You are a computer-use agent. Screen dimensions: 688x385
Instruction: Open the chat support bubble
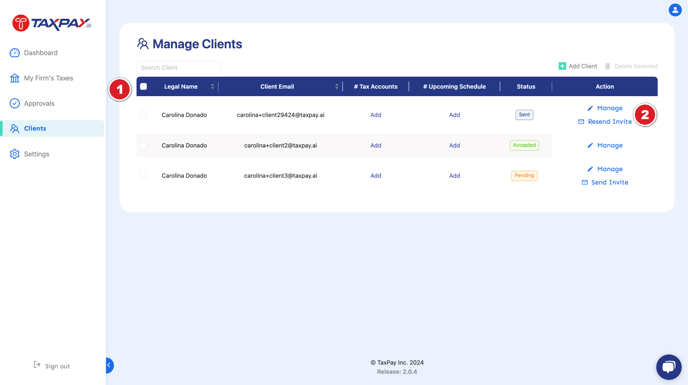click(669, 367)
